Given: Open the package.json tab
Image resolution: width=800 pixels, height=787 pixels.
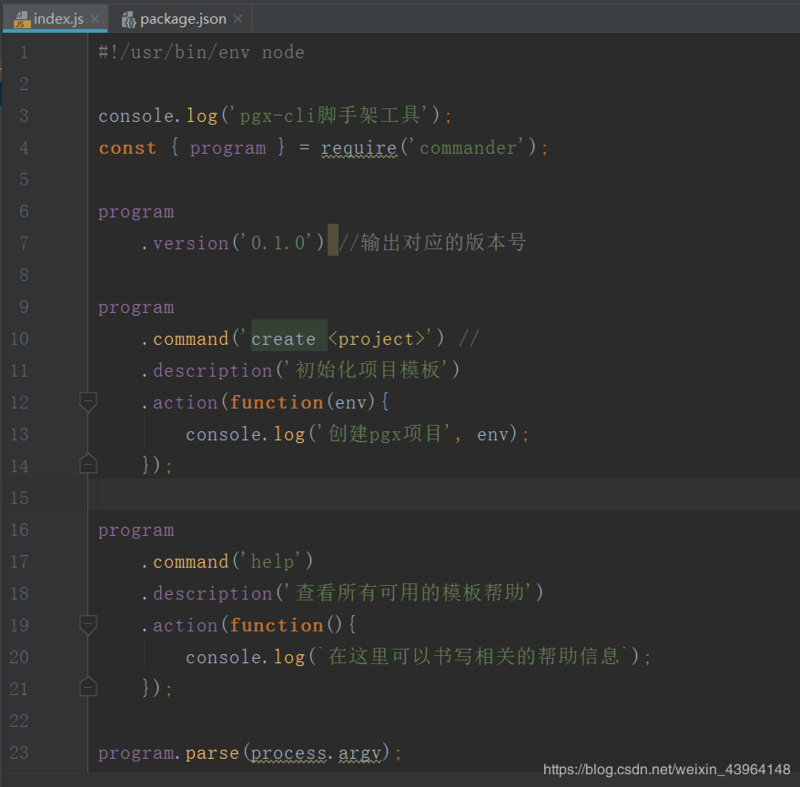Looking at the screenshot, I should (181, 19).
